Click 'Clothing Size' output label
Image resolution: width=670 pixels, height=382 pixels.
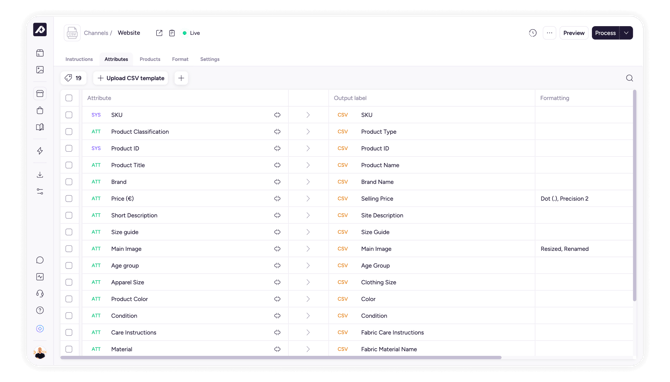(379, 282)
